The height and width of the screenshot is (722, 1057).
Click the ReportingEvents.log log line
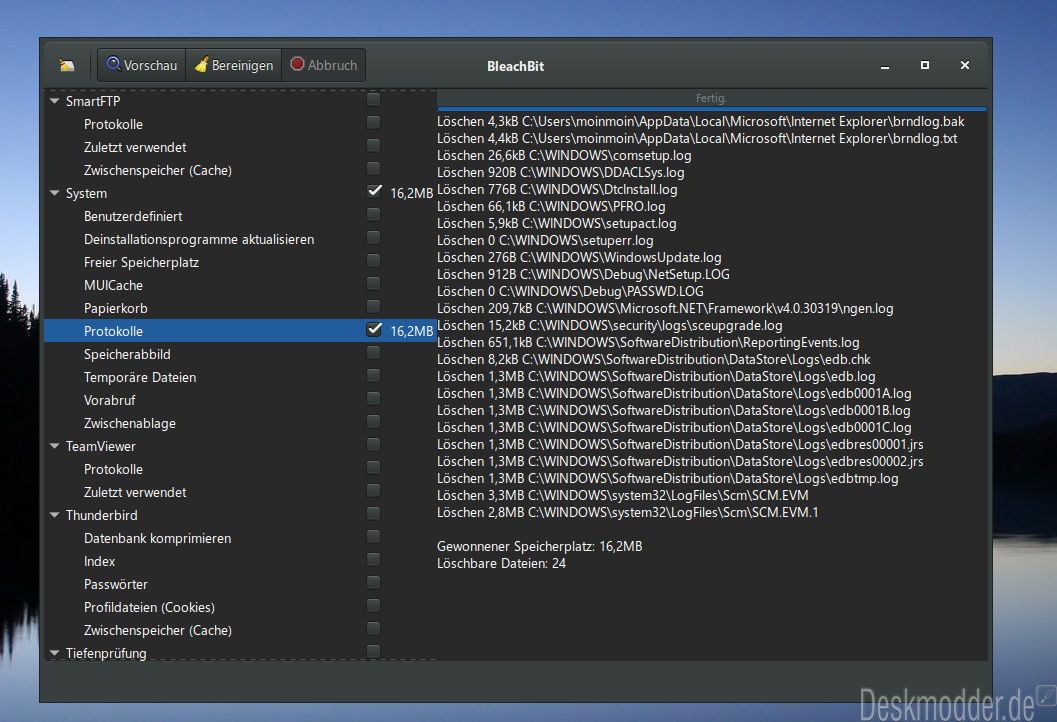(x=648, y=342)
